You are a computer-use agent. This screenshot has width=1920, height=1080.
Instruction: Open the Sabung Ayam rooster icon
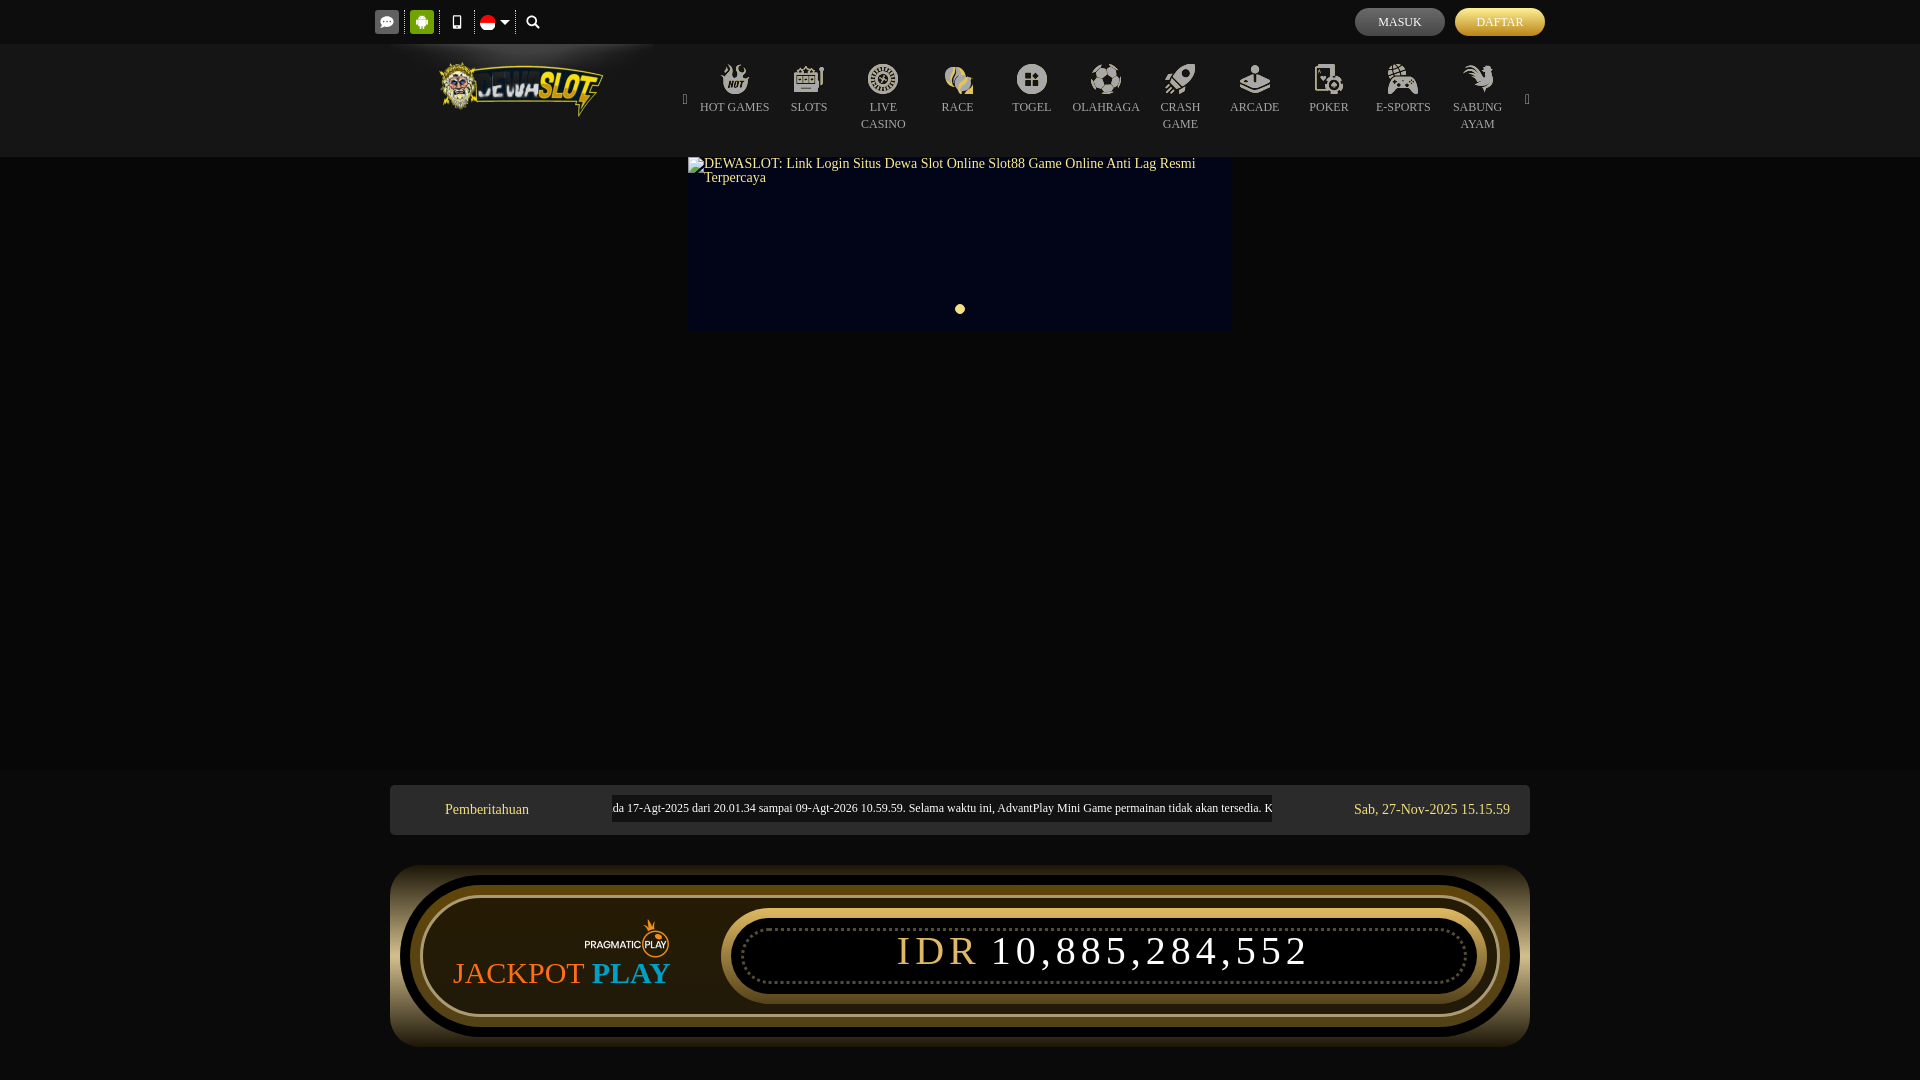pos(1477,78)
